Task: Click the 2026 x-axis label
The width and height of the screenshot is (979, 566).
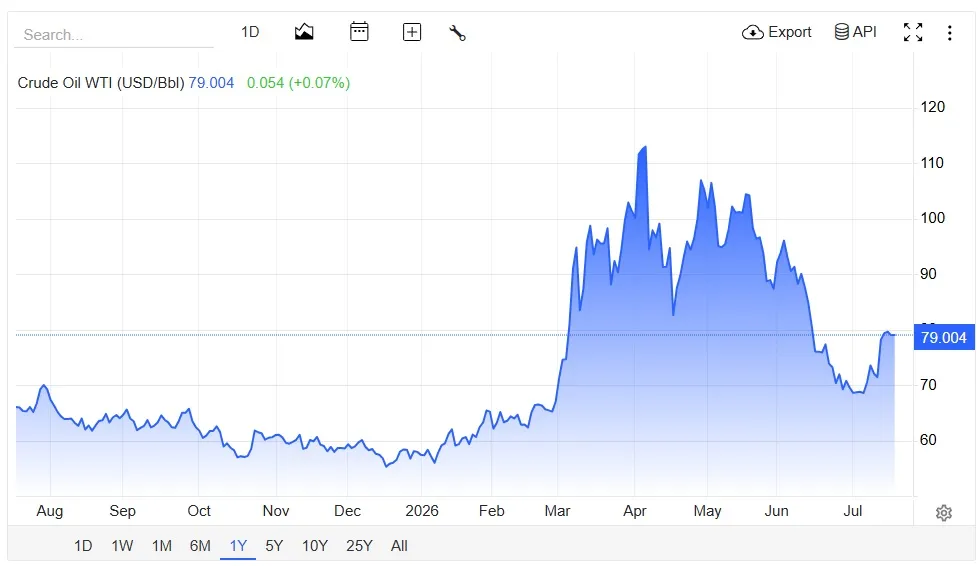Action: 422,511
